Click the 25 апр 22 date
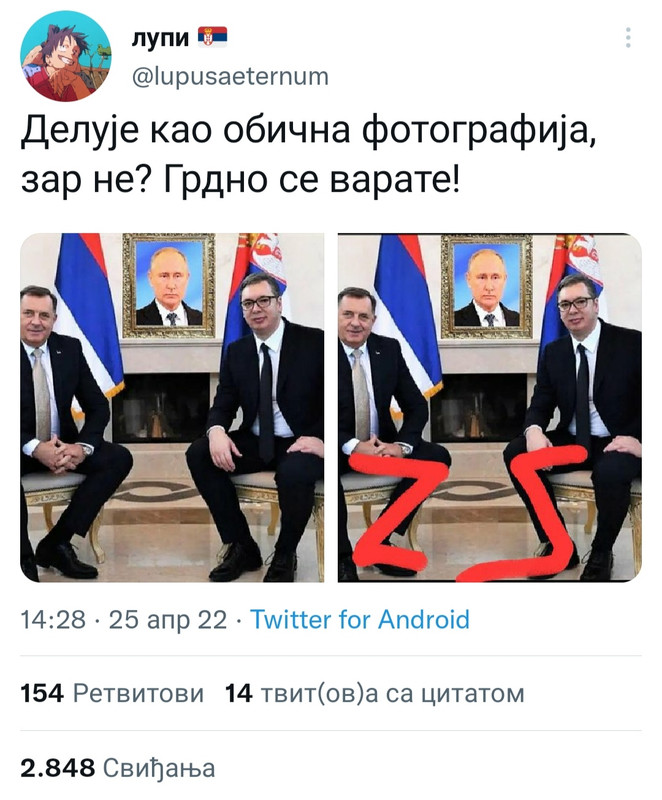The width and height of the screenshot is (662, 800). 168,619
